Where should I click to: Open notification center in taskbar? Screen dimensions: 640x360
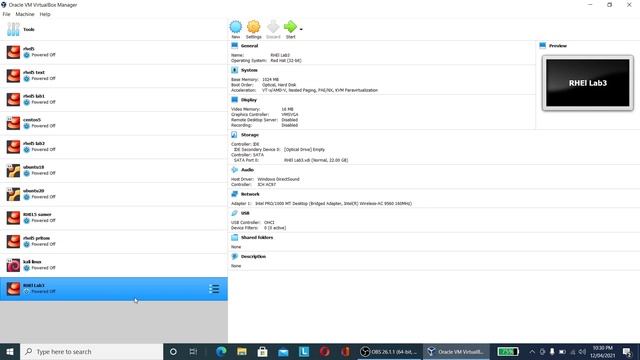click(627, 351)
